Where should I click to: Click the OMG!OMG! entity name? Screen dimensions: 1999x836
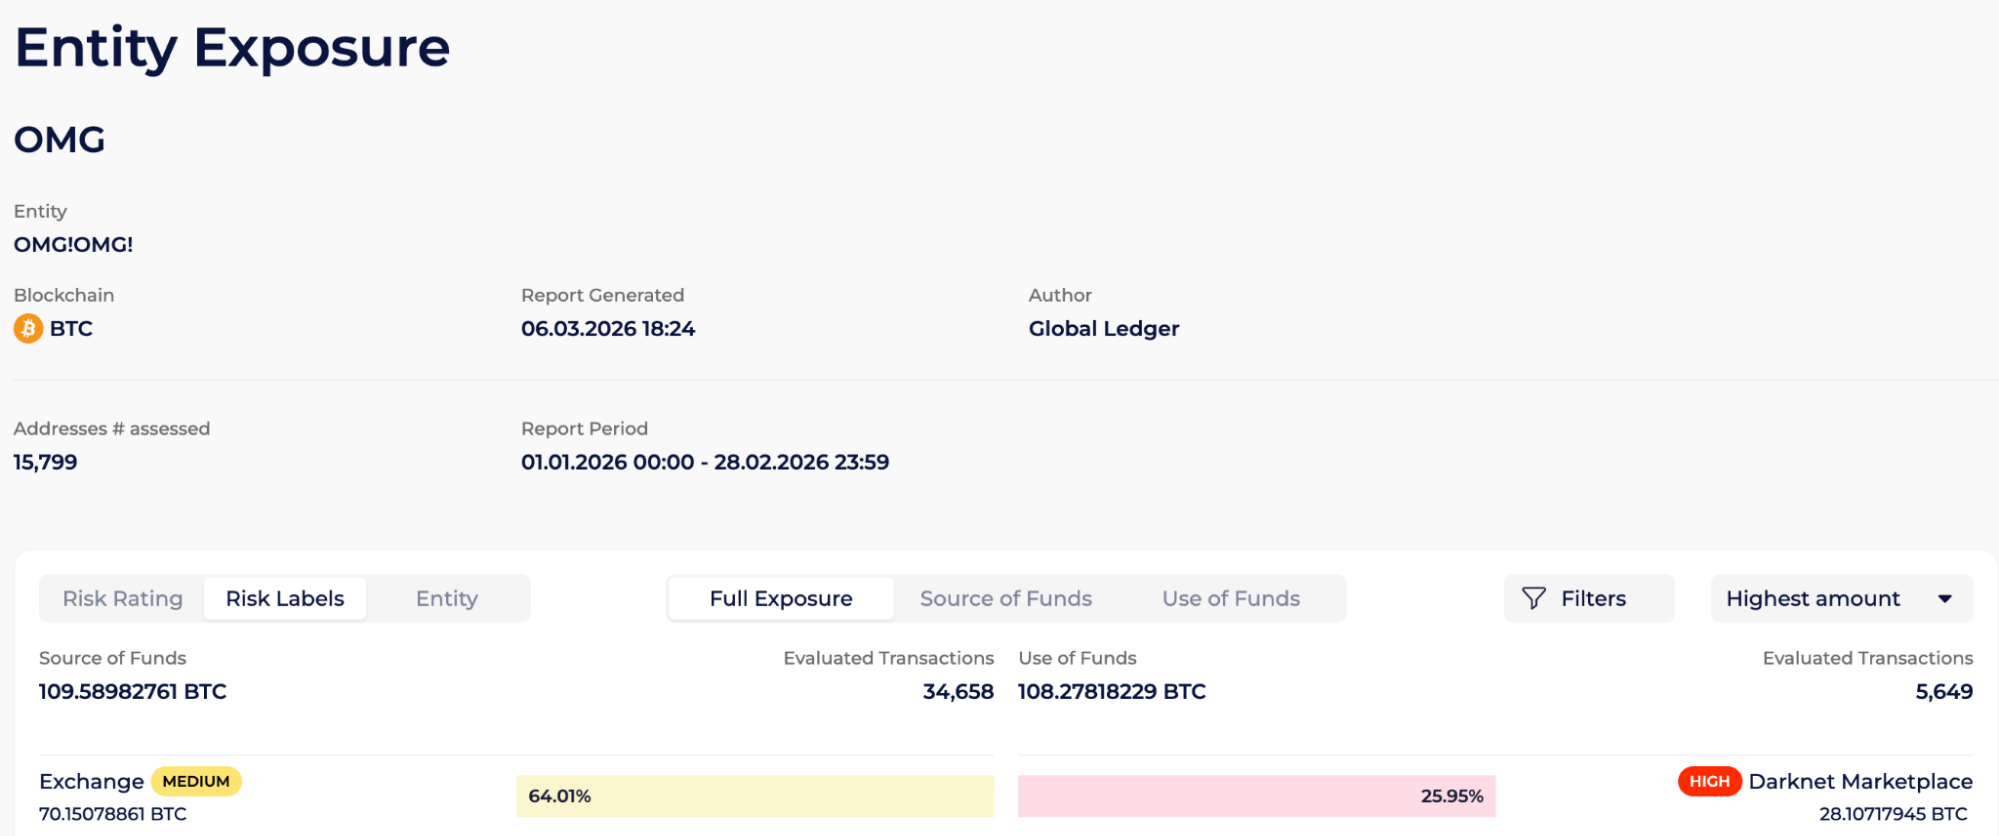73,244
